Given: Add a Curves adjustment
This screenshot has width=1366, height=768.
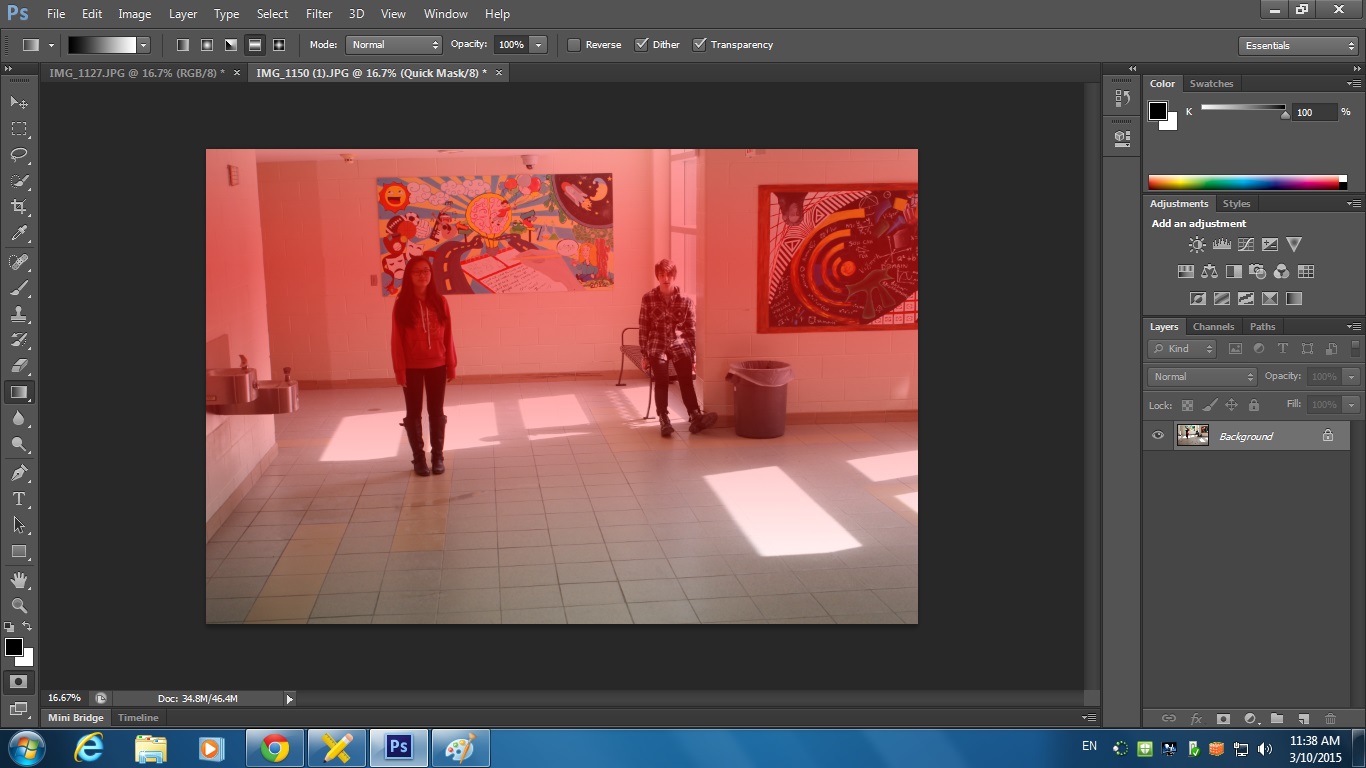Looking at the screenshot, I should point(1245,244).
